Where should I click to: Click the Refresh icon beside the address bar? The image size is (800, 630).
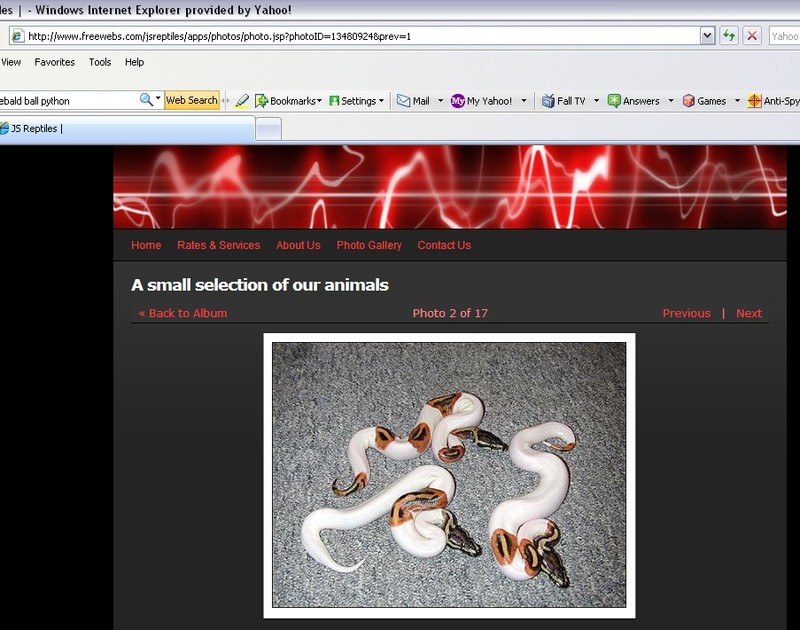[x=729, y=36]
